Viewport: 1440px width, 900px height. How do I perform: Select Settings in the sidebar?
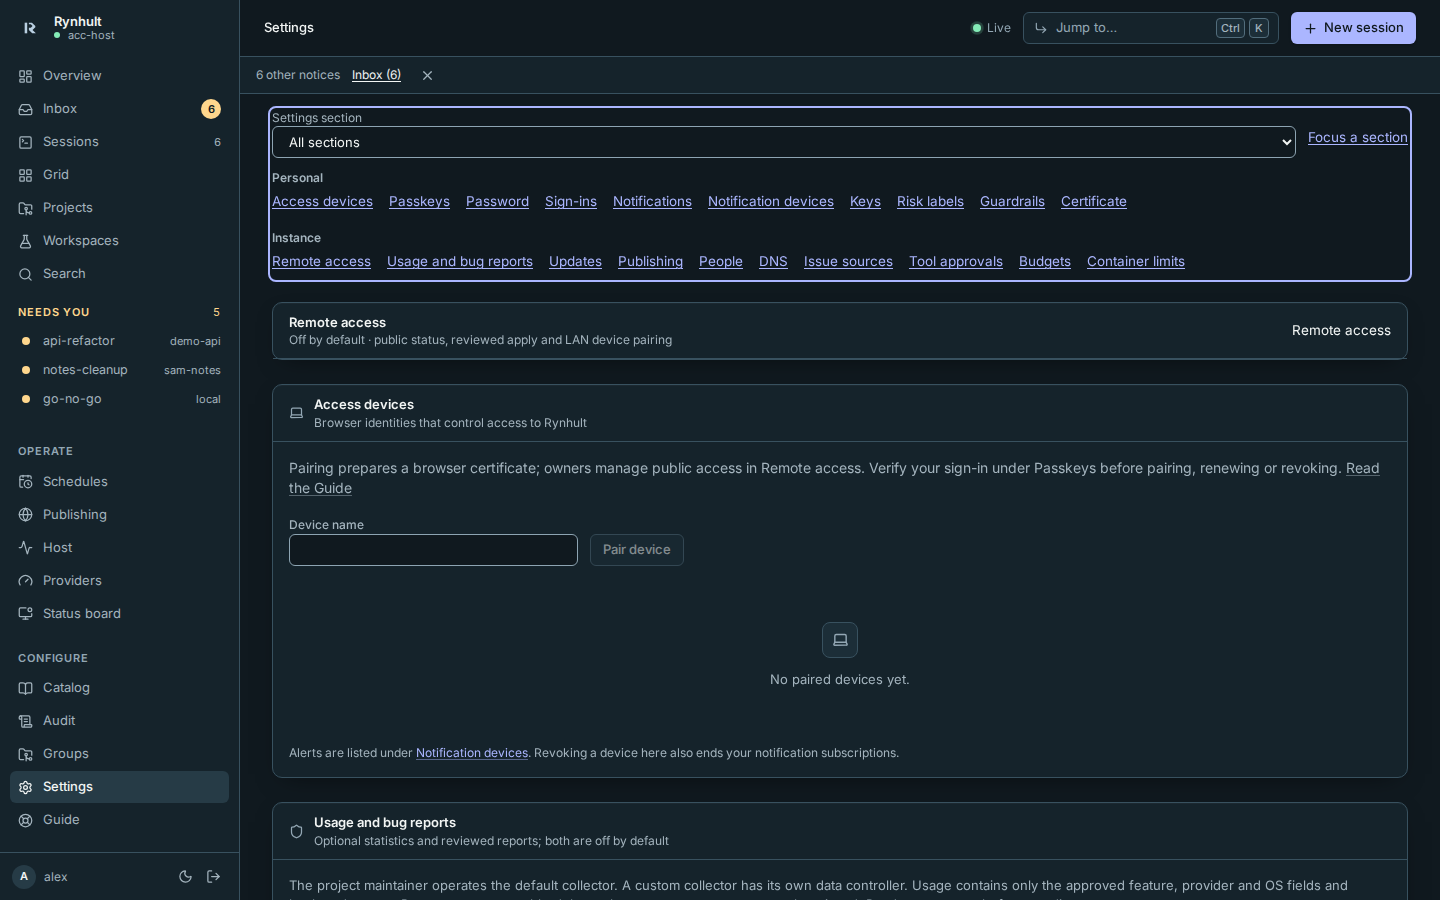pos(119,787)
